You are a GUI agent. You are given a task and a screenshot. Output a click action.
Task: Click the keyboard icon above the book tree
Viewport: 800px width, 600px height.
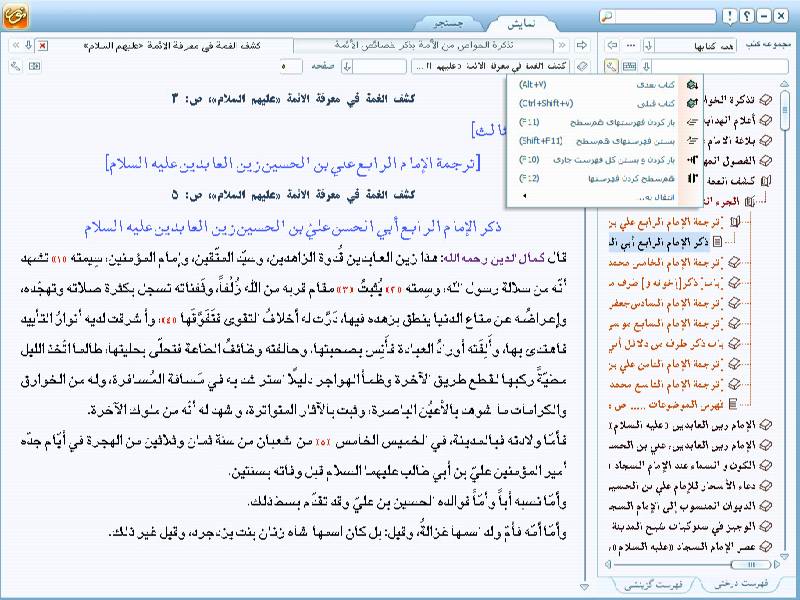[x=630, y=66]
